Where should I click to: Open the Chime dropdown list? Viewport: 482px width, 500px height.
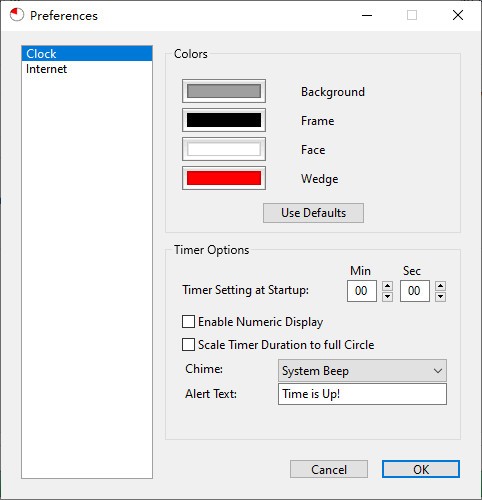click(x=362, y=370)
